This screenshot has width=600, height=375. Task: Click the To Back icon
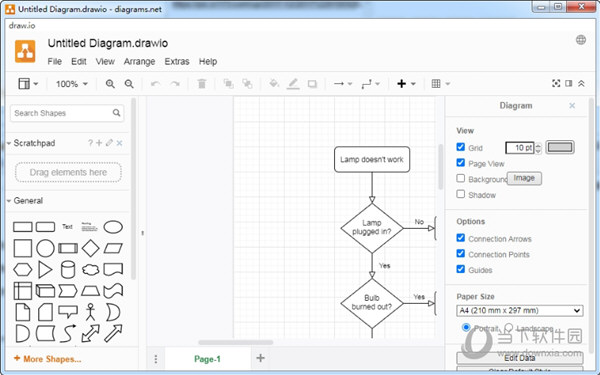247,84
